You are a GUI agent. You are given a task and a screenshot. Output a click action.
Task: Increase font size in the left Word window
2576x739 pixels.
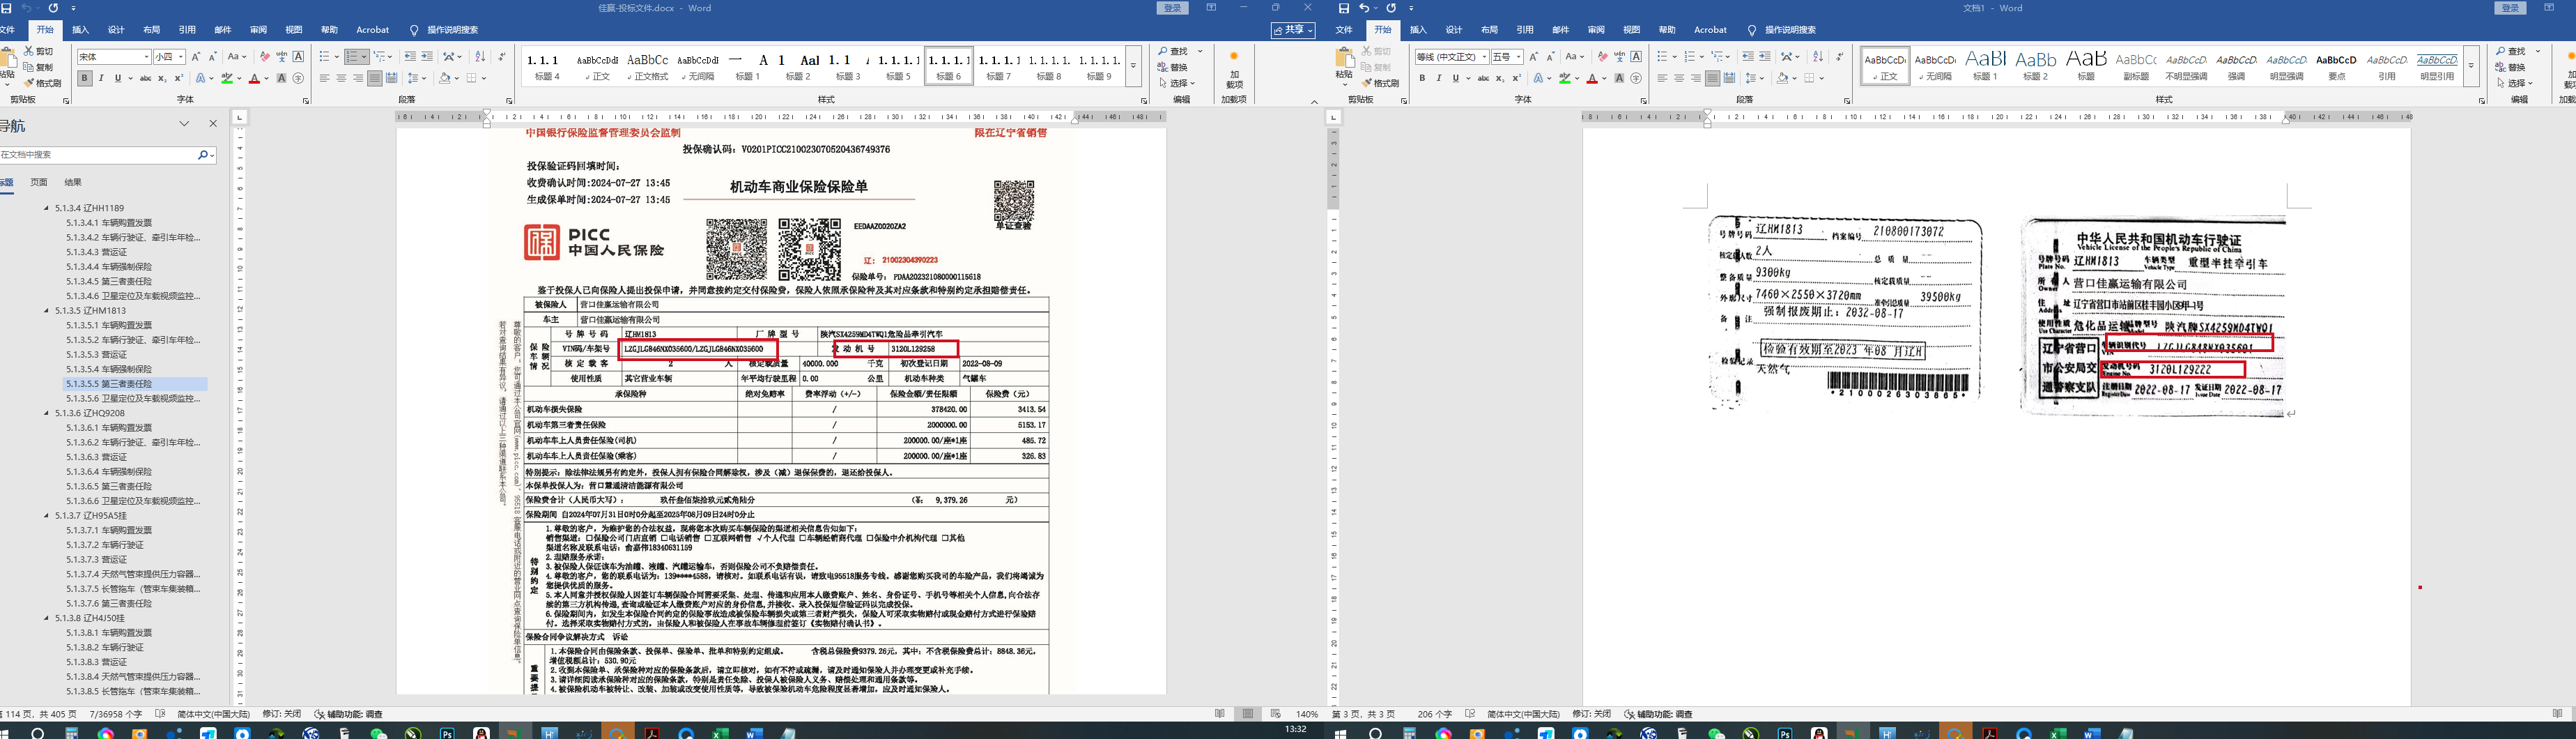pyautogui.click(x=196, y=57)
